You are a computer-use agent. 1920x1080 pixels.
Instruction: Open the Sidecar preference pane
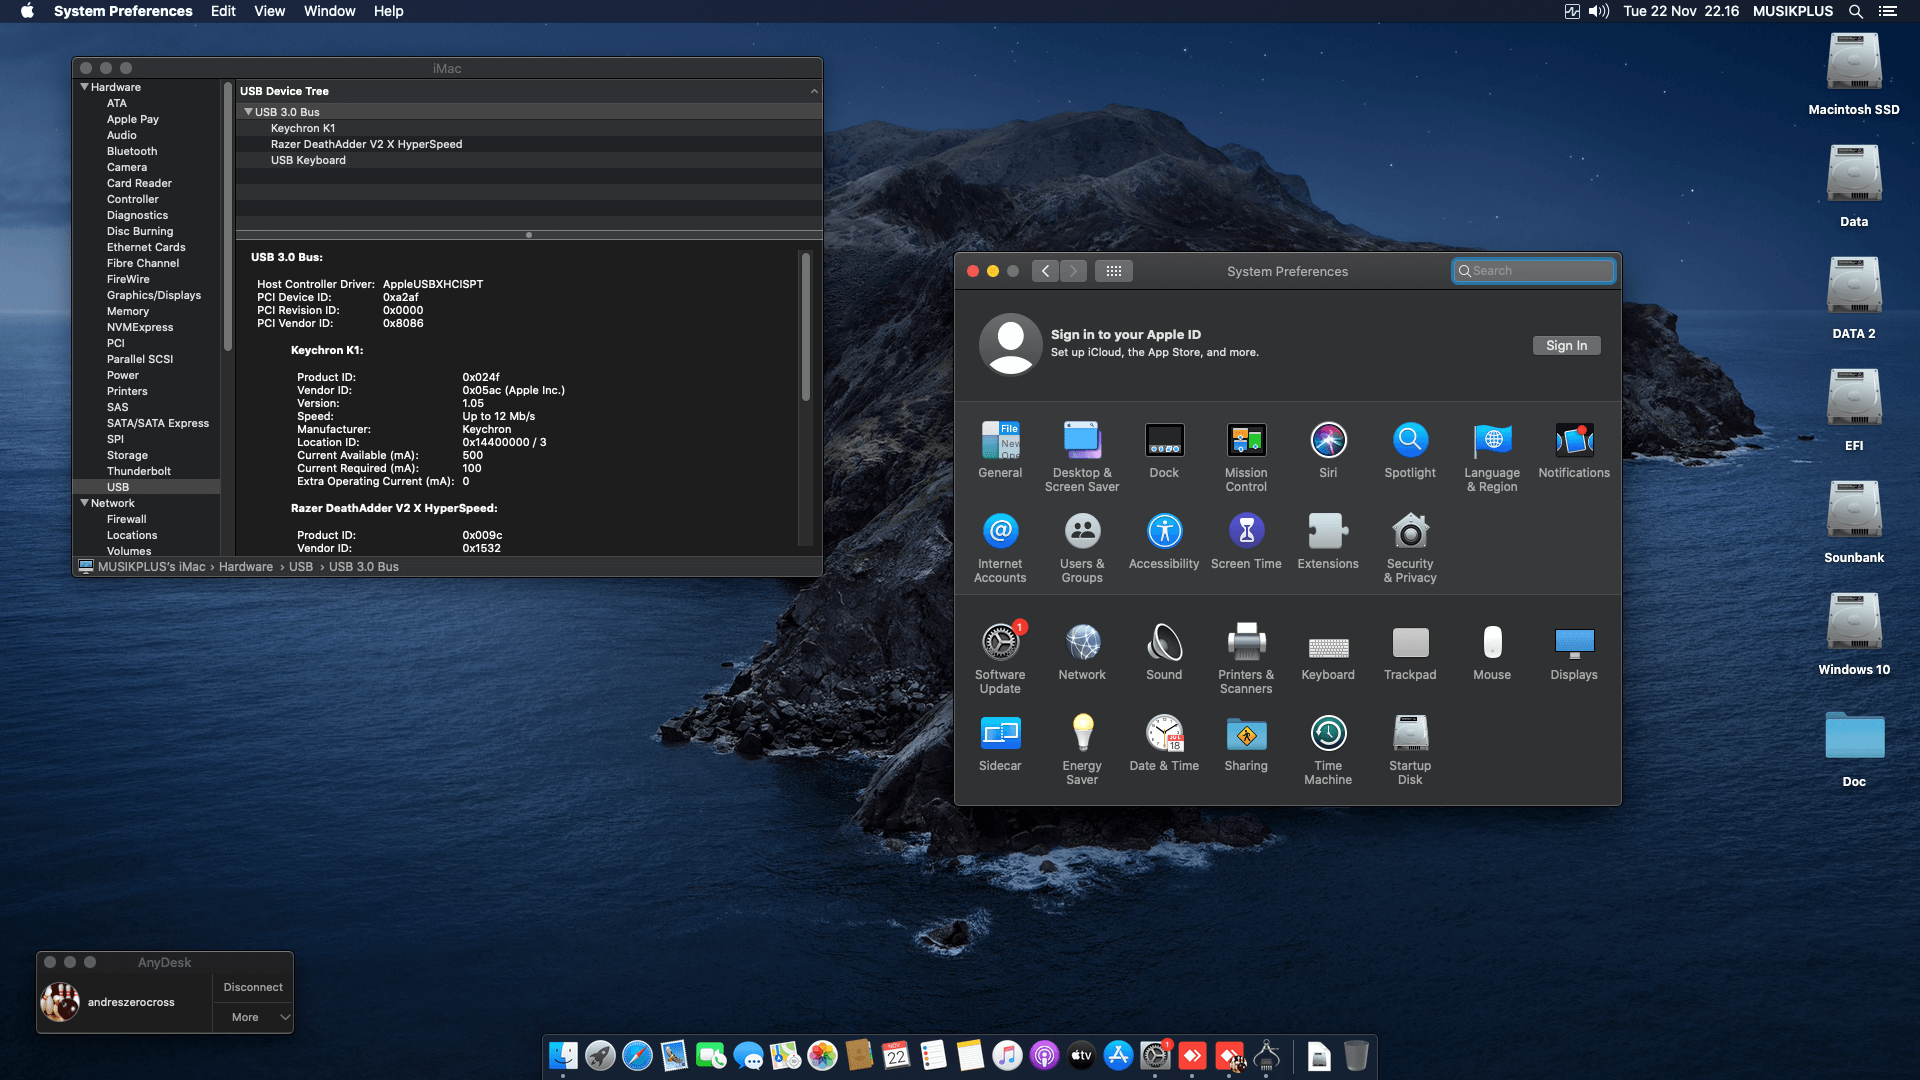[999, 734]
